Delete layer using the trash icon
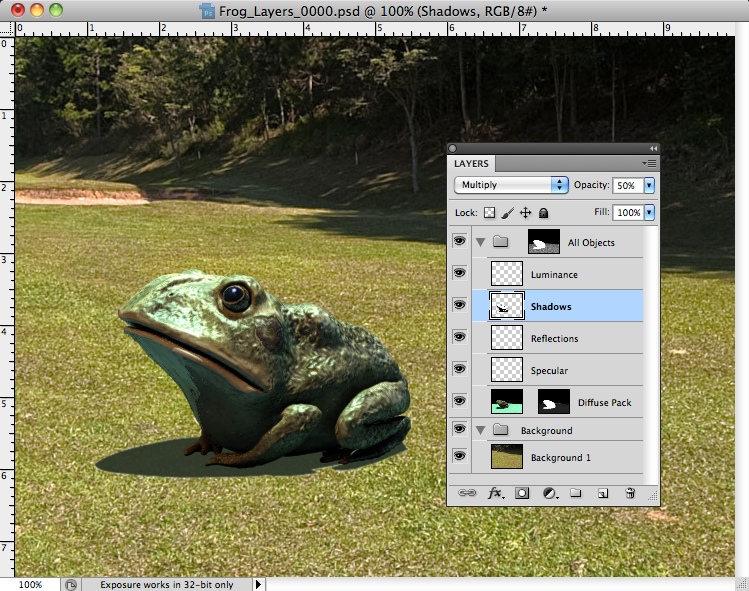749x591 pixels. pos(630,493)
